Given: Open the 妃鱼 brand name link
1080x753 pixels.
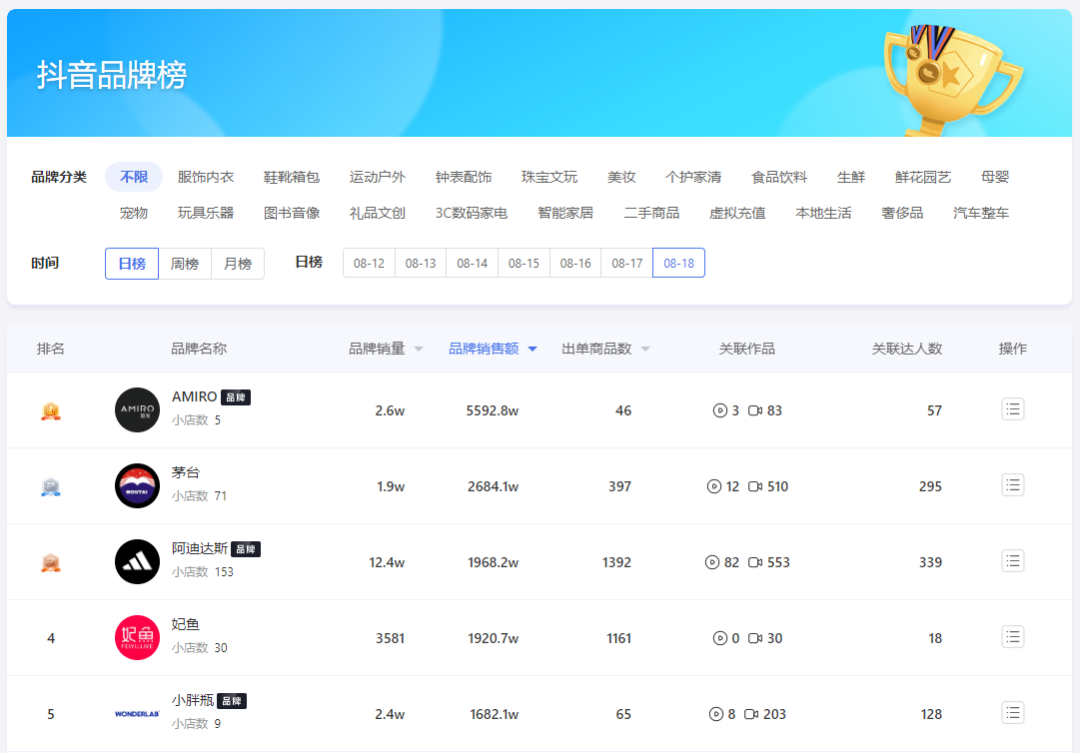Looking at the screenshot, I should (x=186, y=624).
